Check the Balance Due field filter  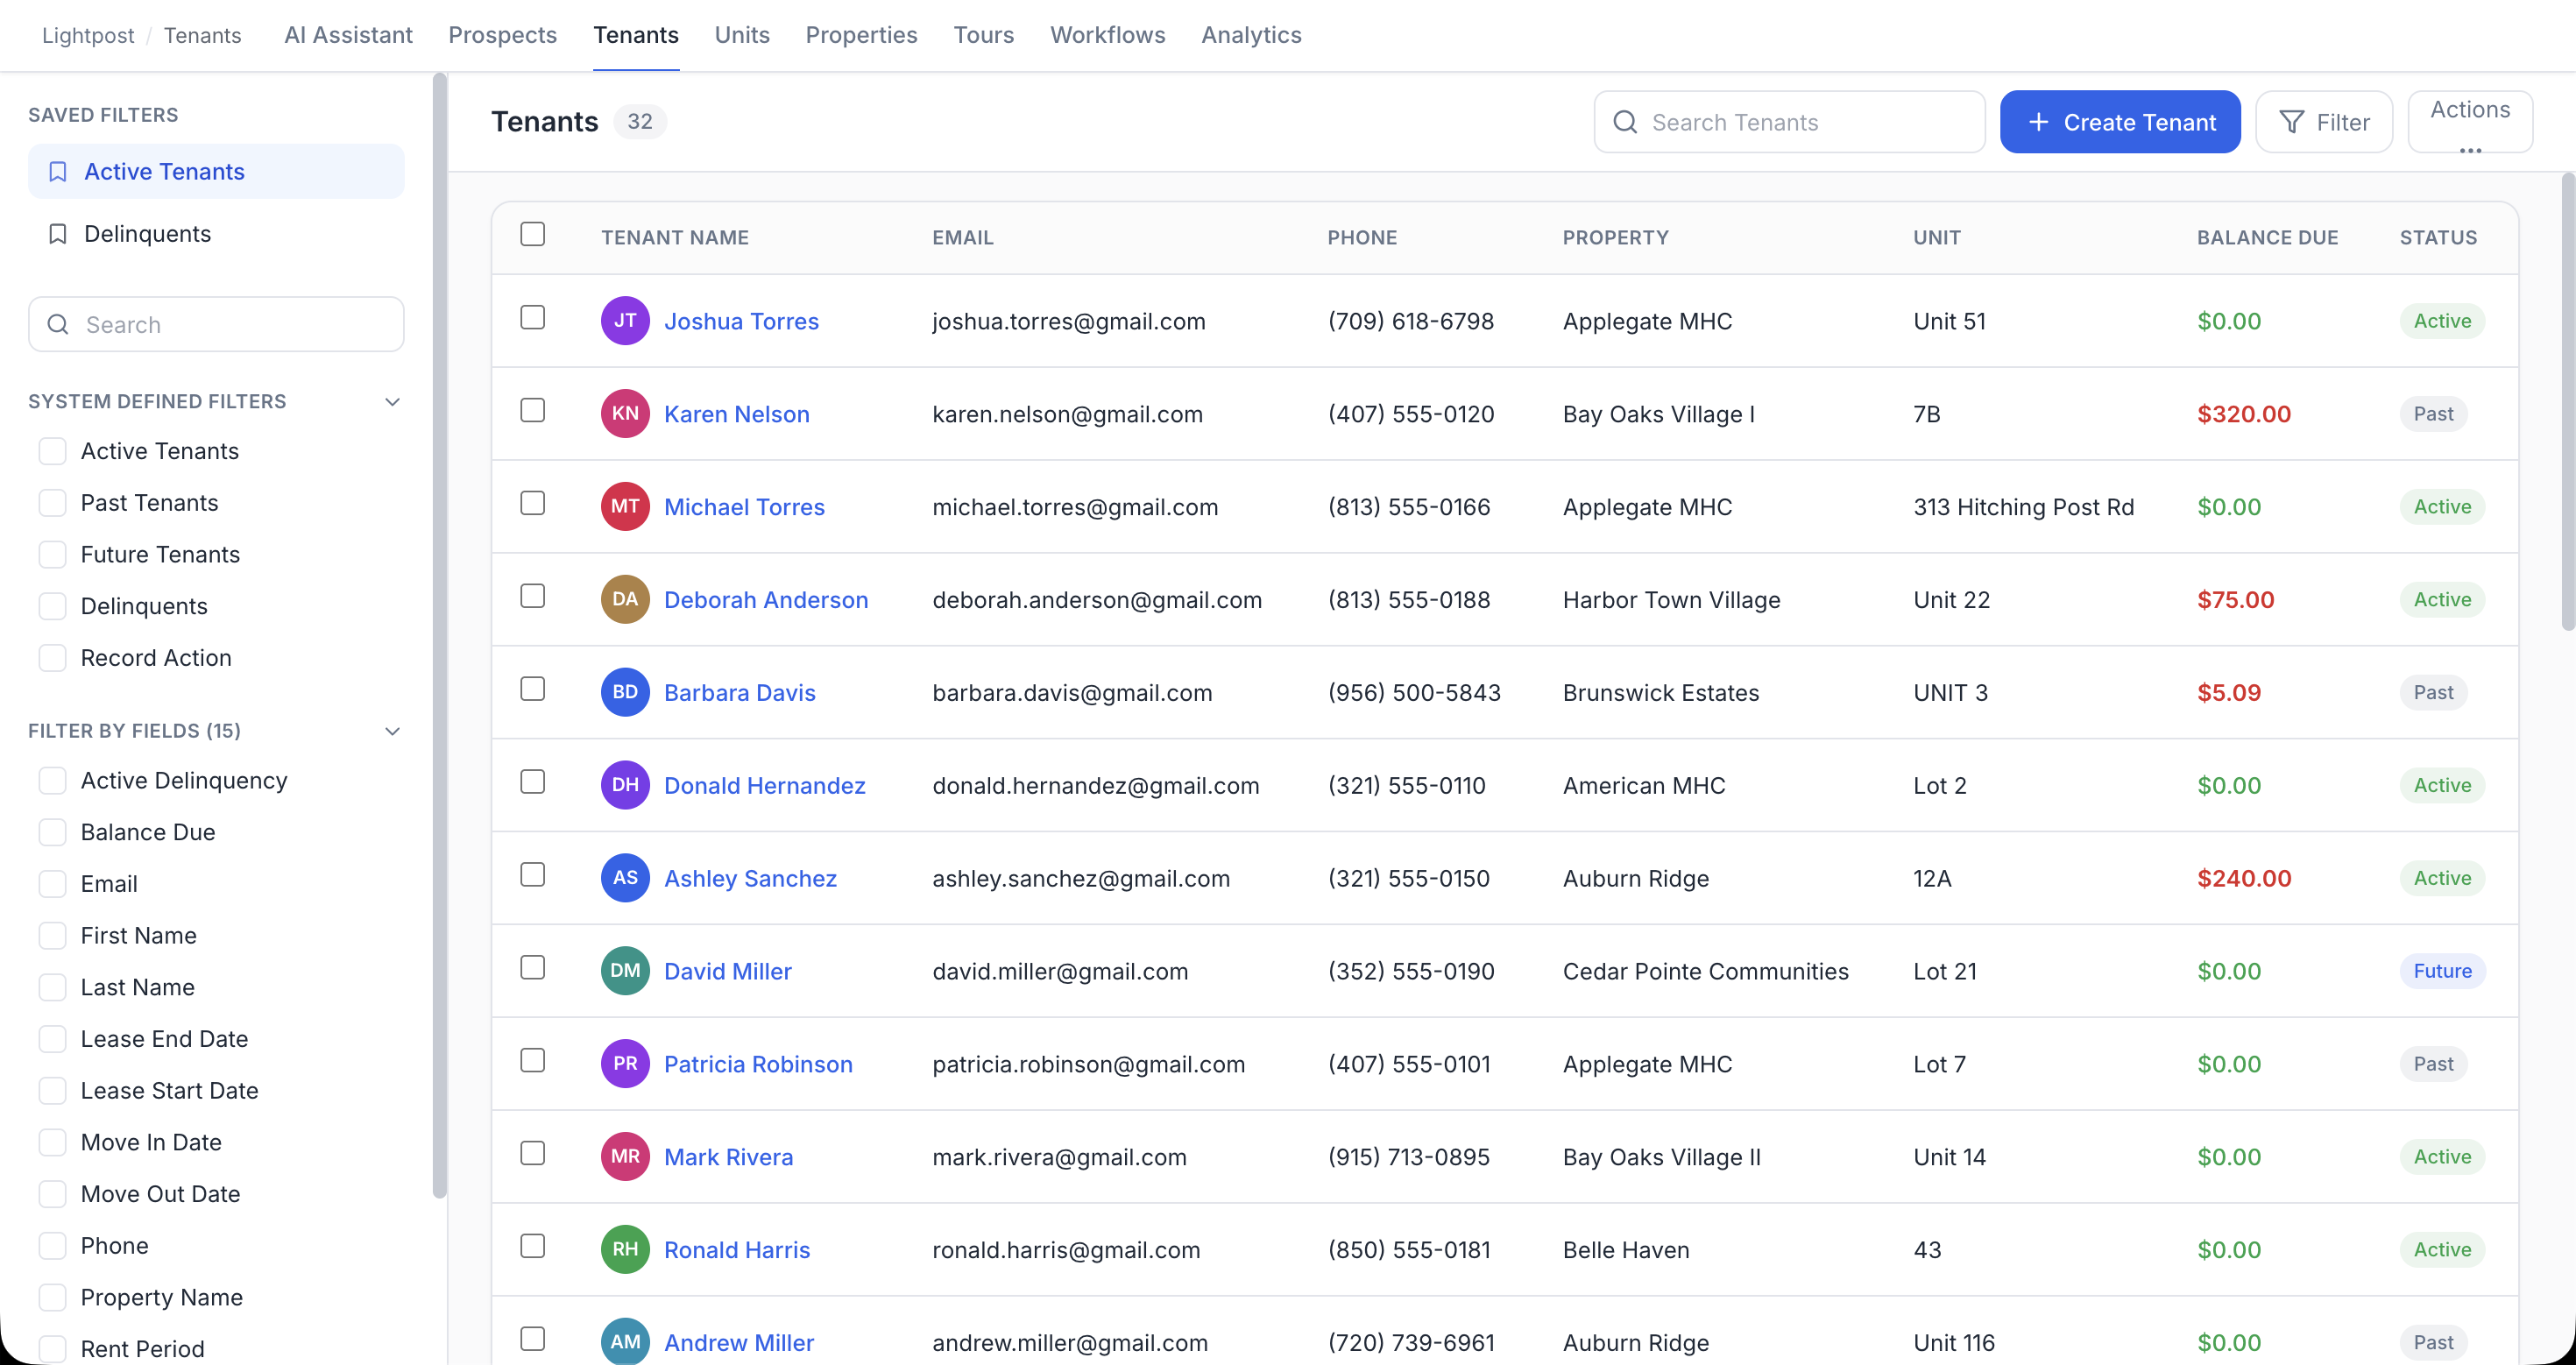(52, 832)
